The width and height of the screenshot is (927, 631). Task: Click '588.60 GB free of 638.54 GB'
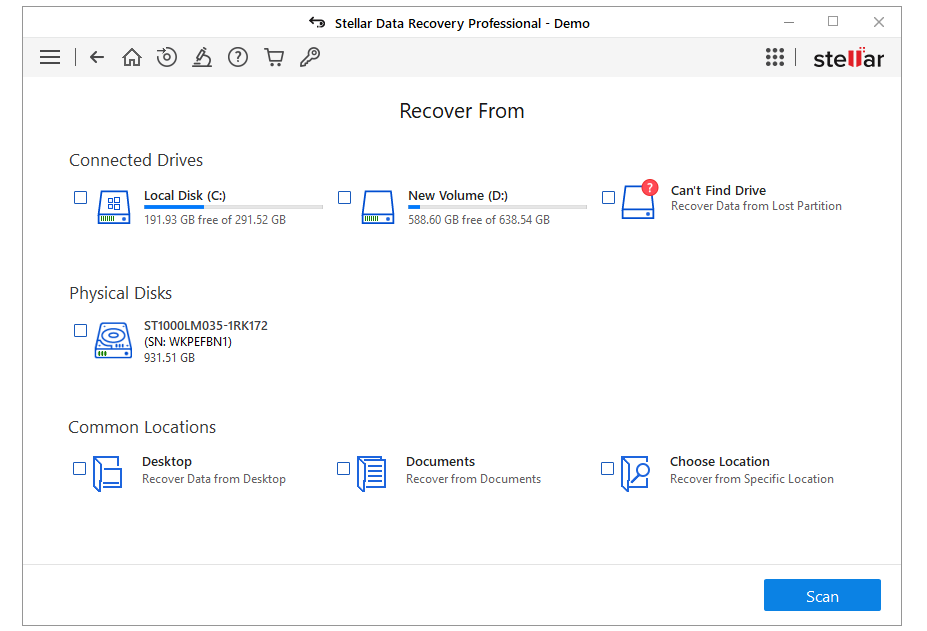coord(479,220)
